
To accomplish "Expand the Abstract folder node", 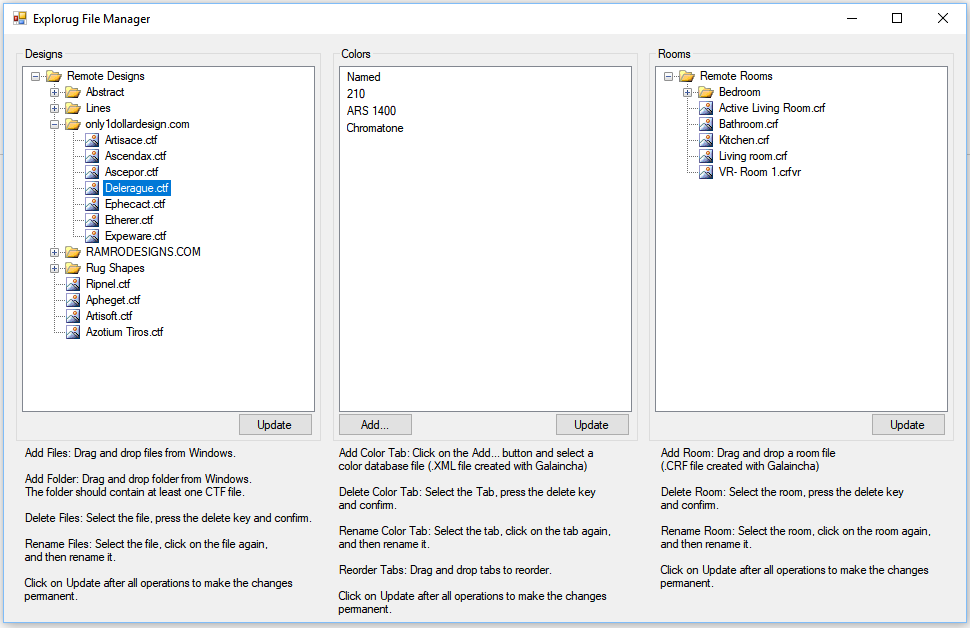I will pos(55,92).
